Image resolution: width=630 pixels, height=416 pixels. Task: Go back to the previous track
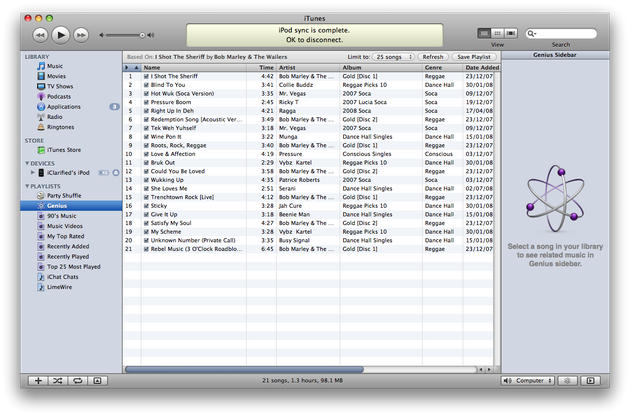pyautogui.click(x=38, y=34)
